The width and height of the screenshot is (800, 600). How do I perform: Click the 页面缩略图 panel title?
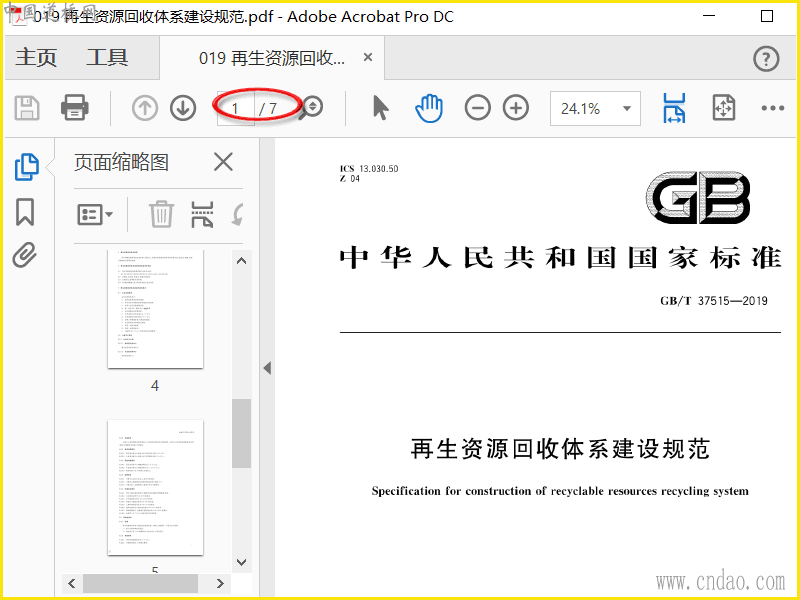(x=121, y=163)
